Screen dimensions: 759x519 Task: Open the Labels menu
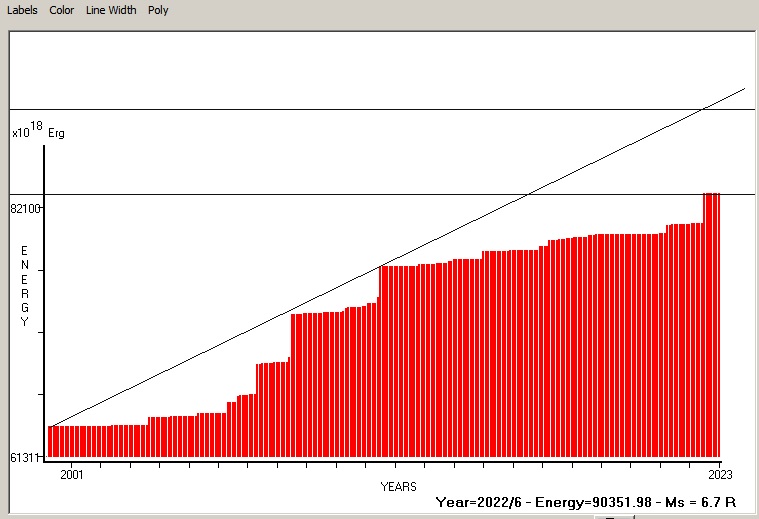coord(22,10)
